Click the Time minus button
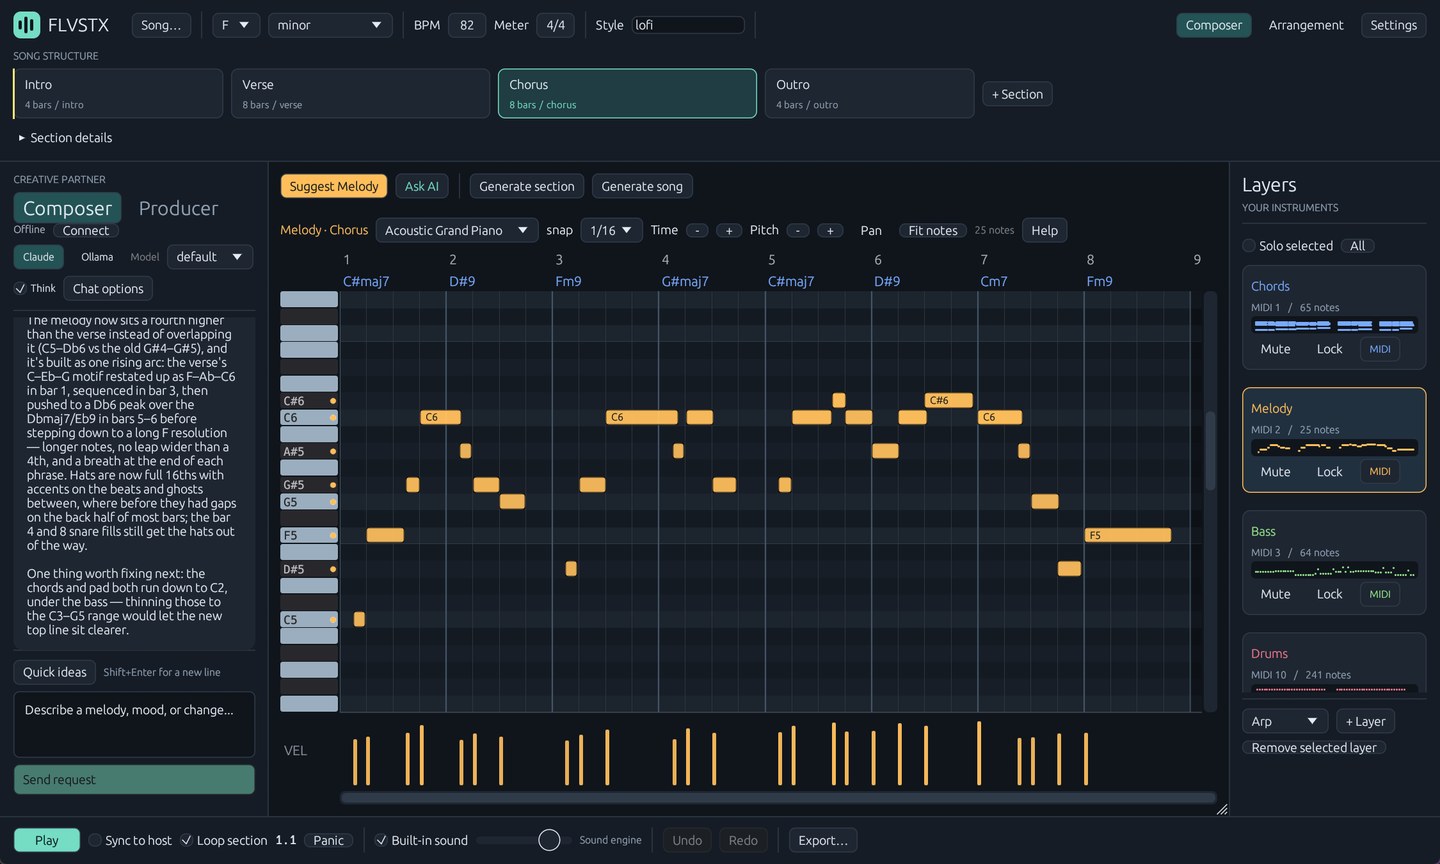1440x864 pixels. coord(697,231)
